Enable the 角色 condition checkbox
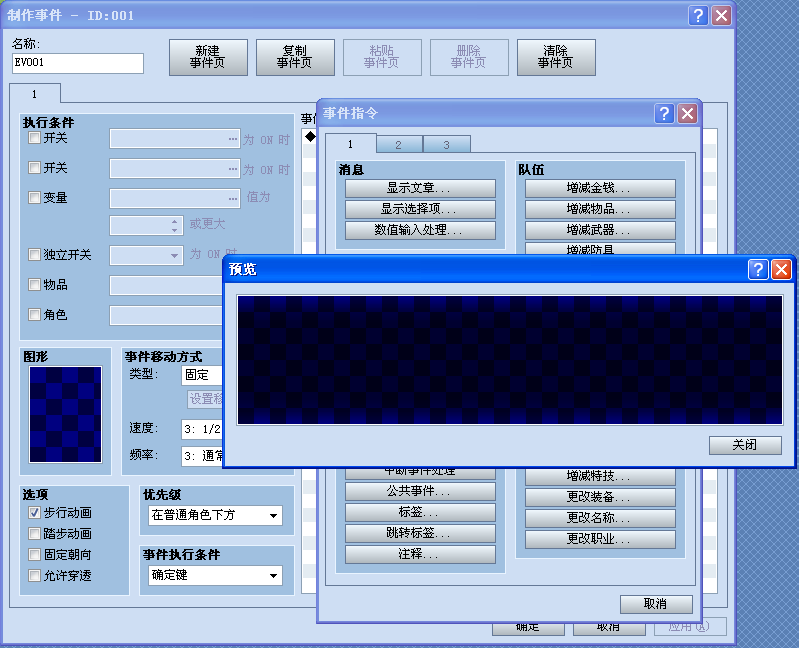This screenshot has height=648, width=799. click(34, 314)
